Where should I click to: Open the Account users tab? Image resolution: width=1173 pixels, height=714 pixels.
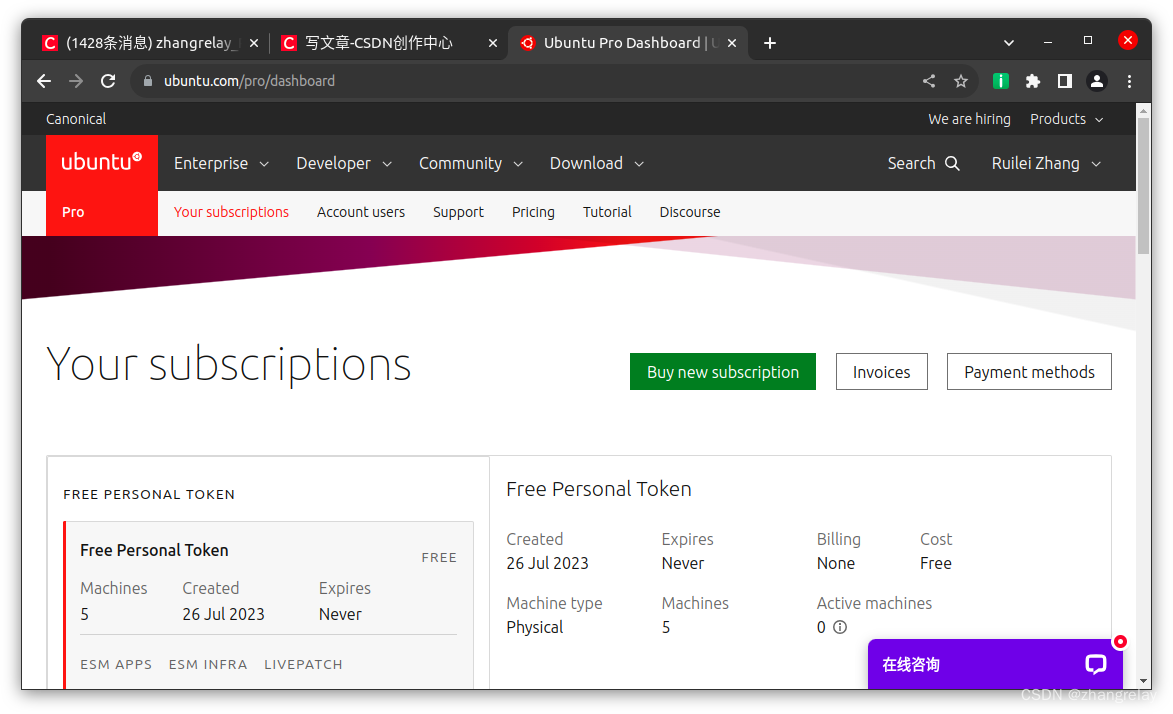click(361, 212)
